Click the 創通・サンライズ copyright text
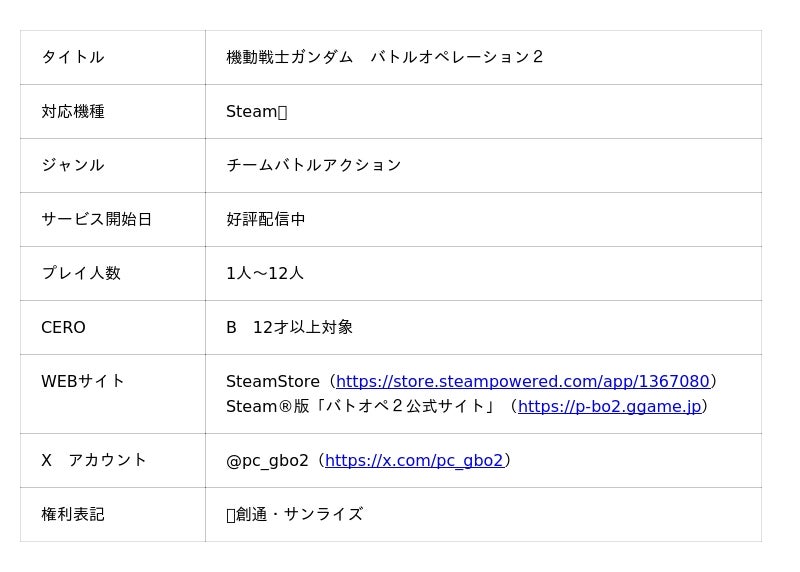The image size is (800, 572). [x=298, y=514]
